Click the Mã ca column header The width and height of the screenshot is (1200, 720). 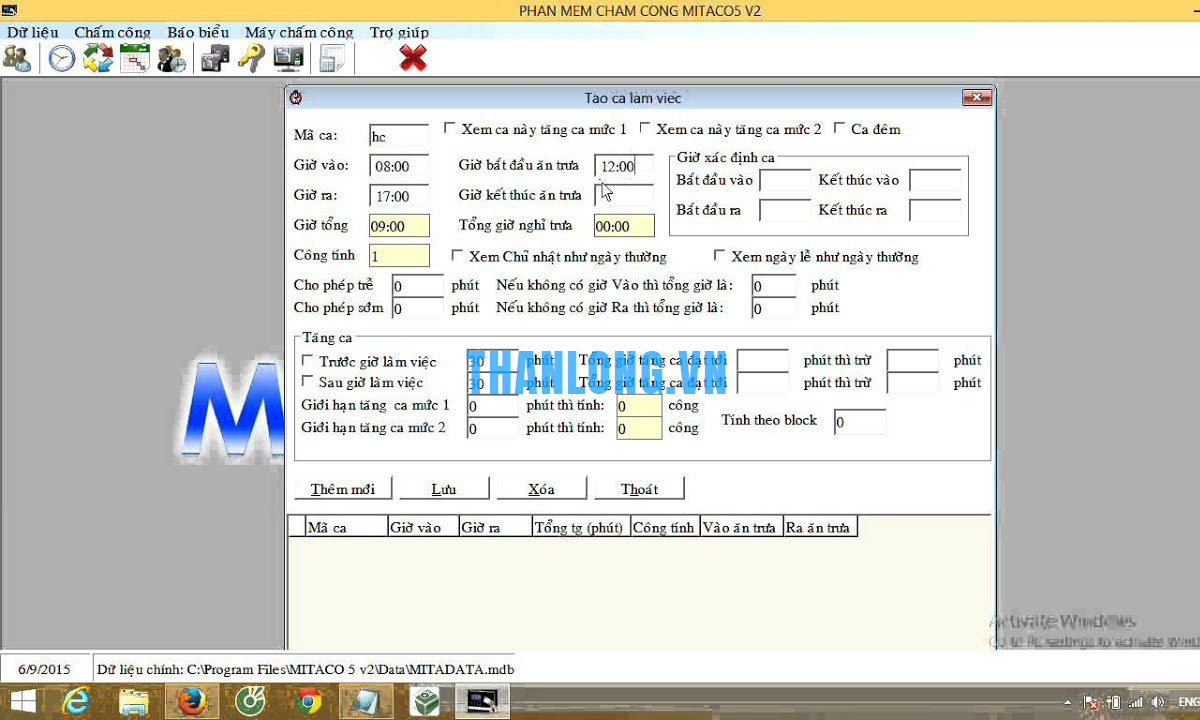346,527
